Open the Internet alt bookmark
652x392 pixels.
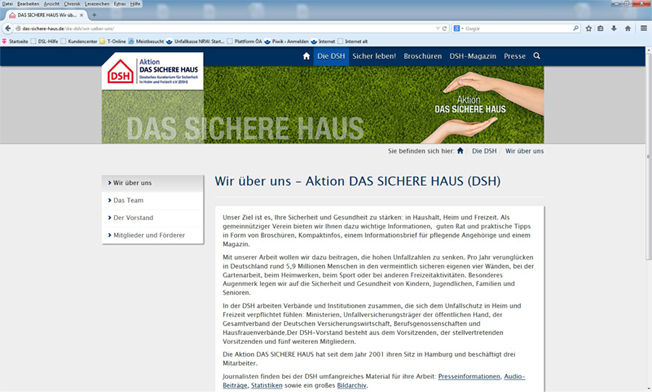pos(353,41)
